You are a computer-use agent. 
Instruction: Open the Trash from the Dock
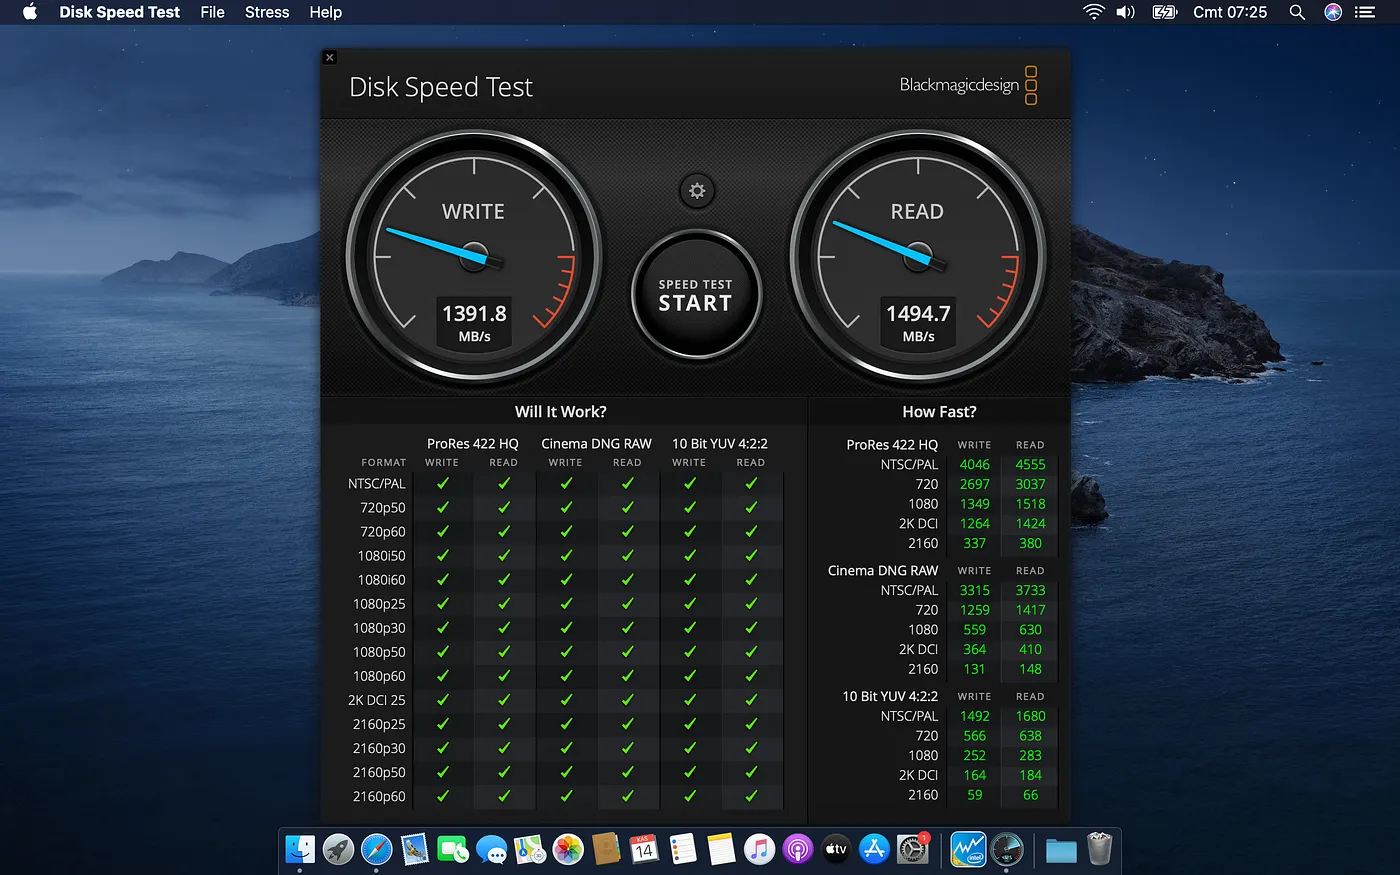click(x=1099, y=849)
